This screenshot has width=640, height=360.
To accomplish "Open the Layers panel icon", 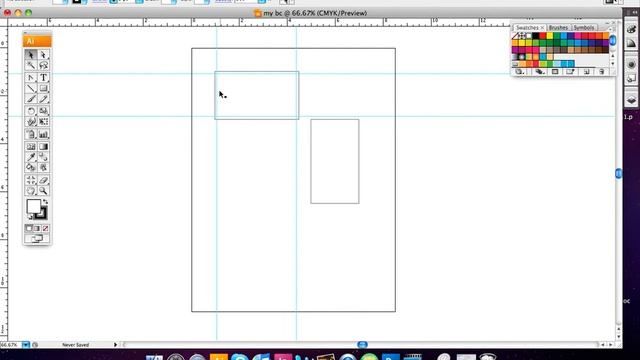I will point(631,100).
